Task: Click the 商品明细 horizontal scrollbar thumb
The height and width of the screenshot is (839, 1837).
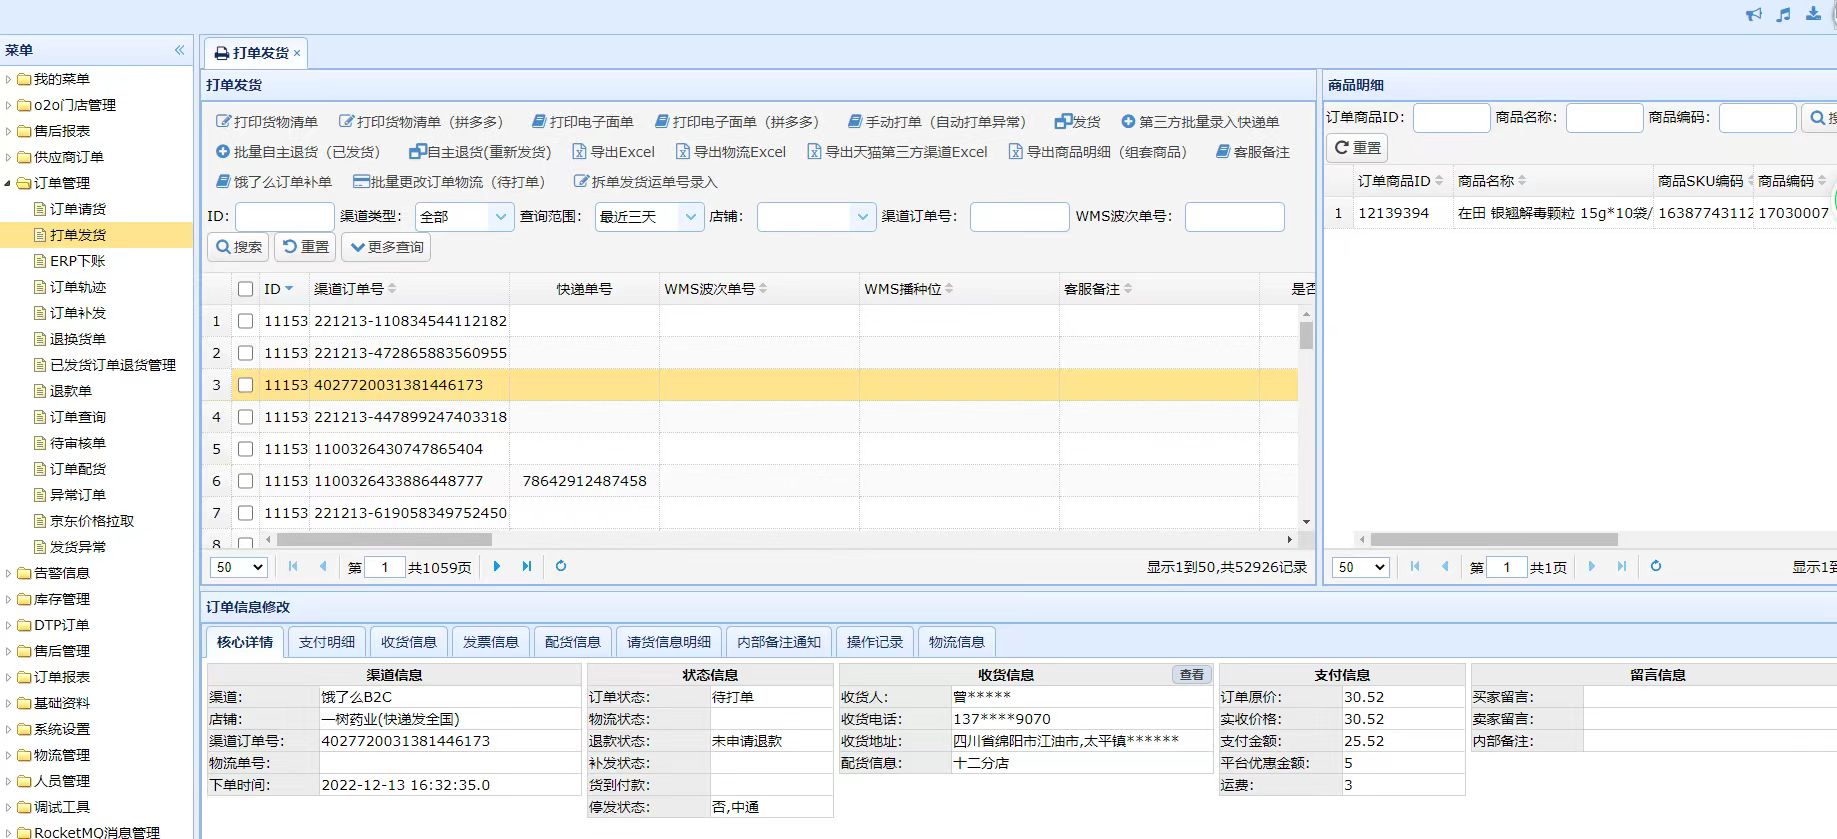Action: pos(1494,540)
